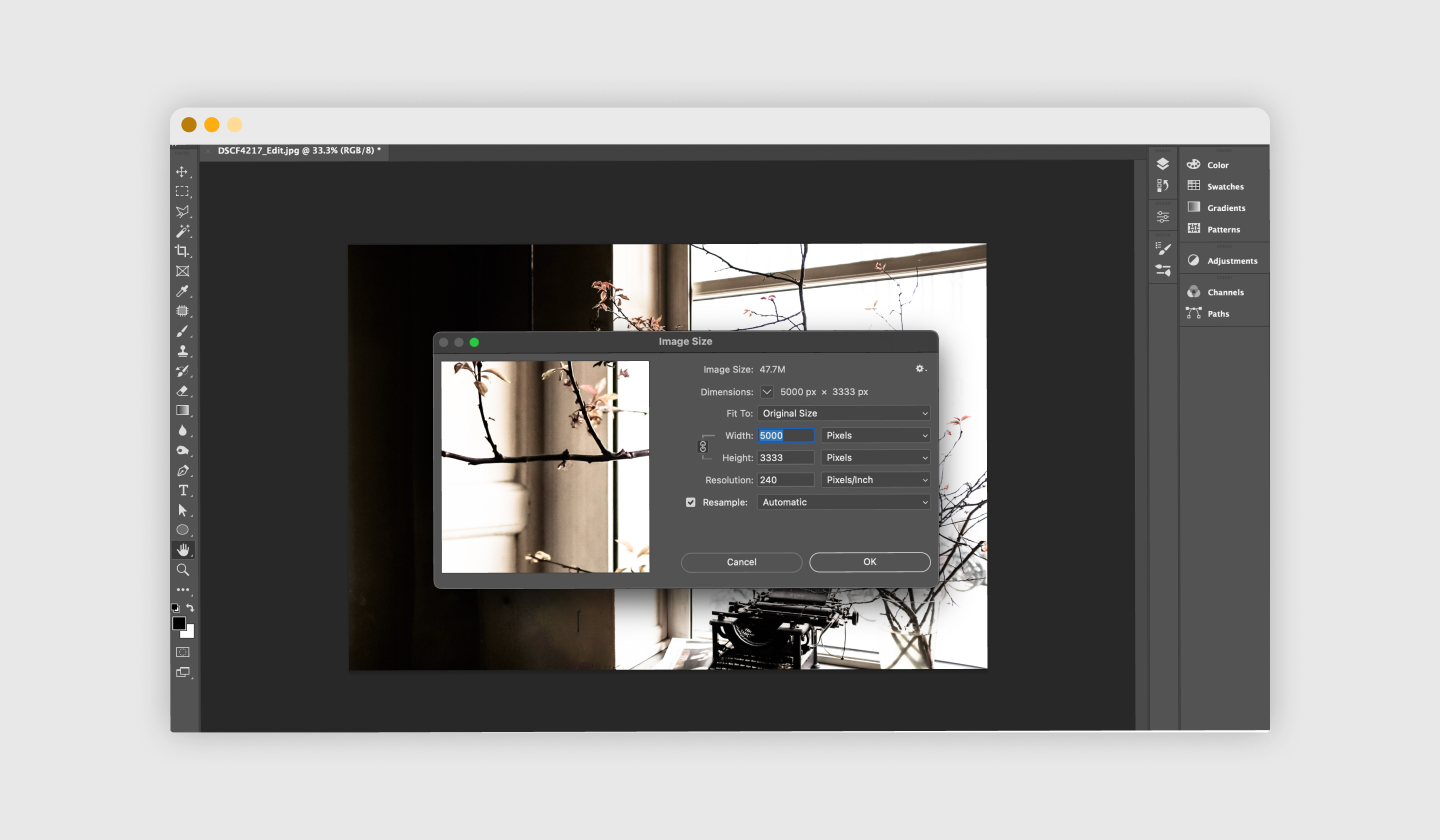The image size is (1440, 840).
Task: Select the Zoom magnifier tool
Action: click(x=182, y=569)
